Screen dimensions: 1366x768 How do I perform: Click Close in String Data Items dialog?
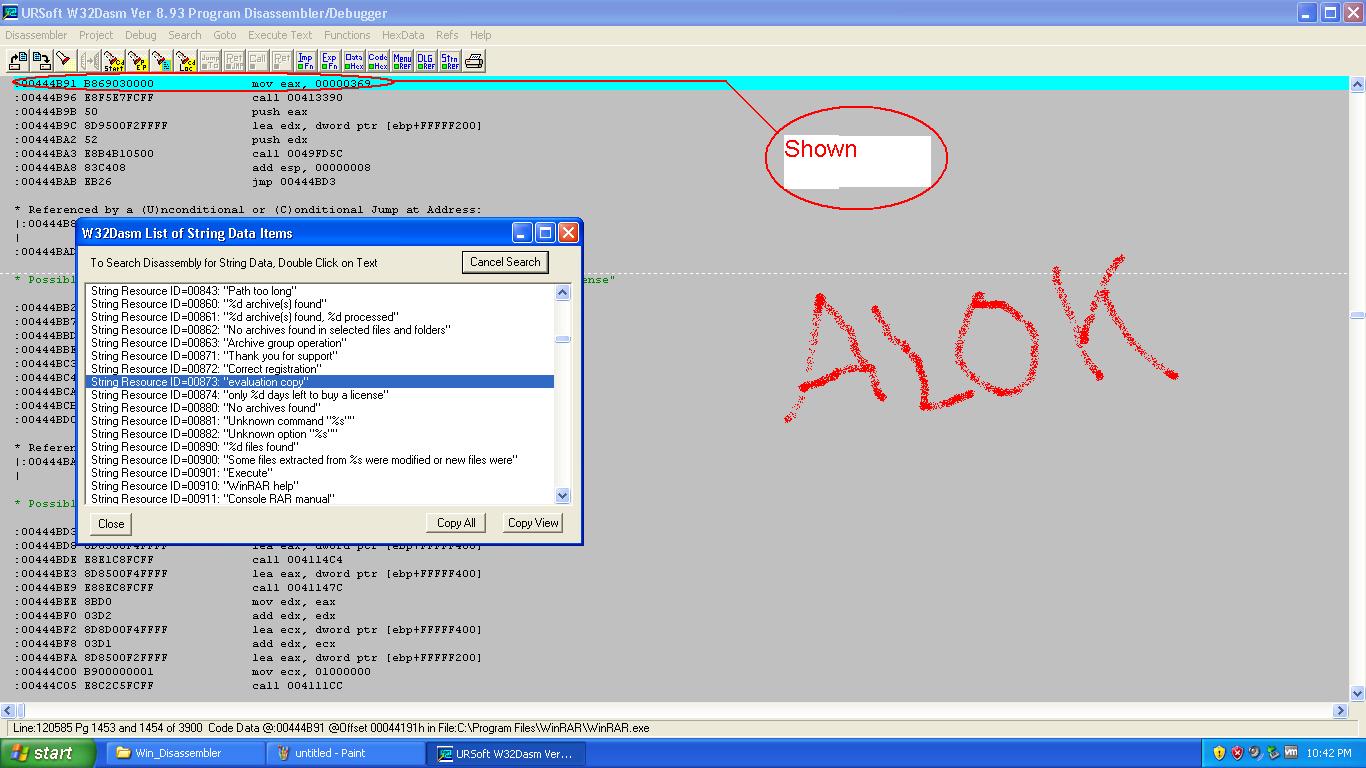coord(111,523)
